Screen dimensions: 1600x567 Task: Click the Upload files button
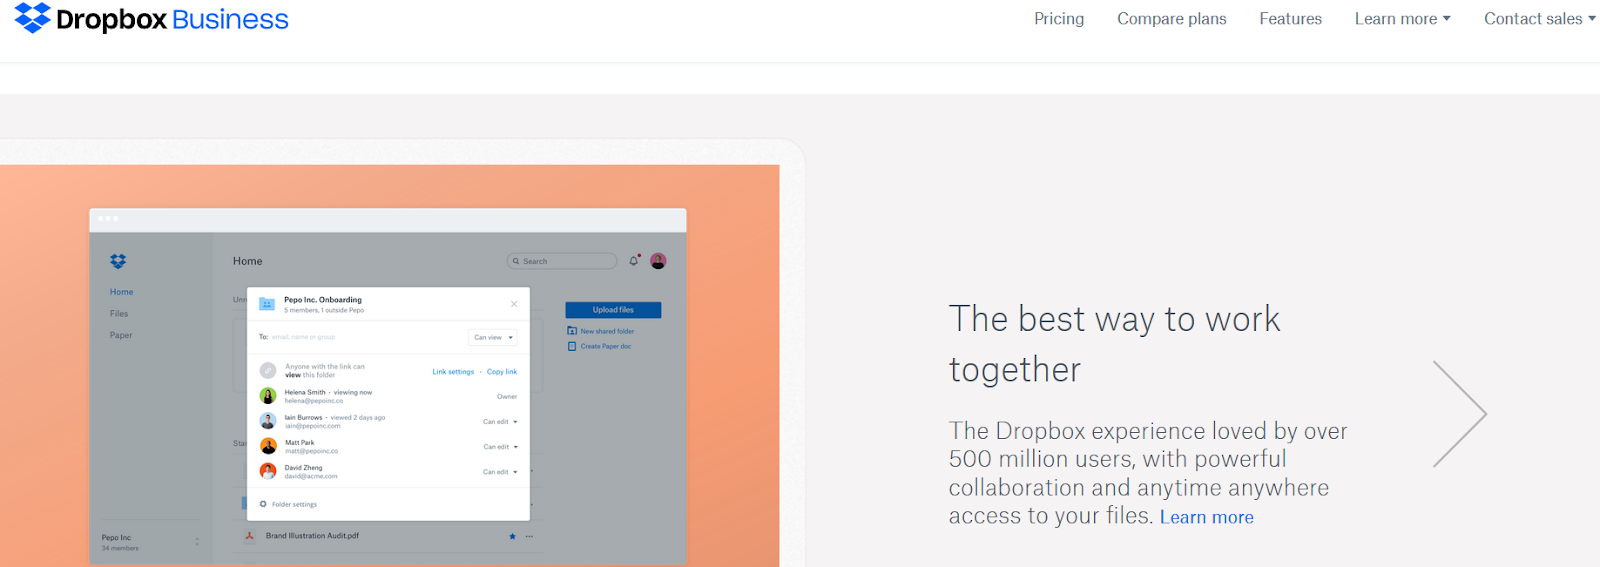(613, 310)
